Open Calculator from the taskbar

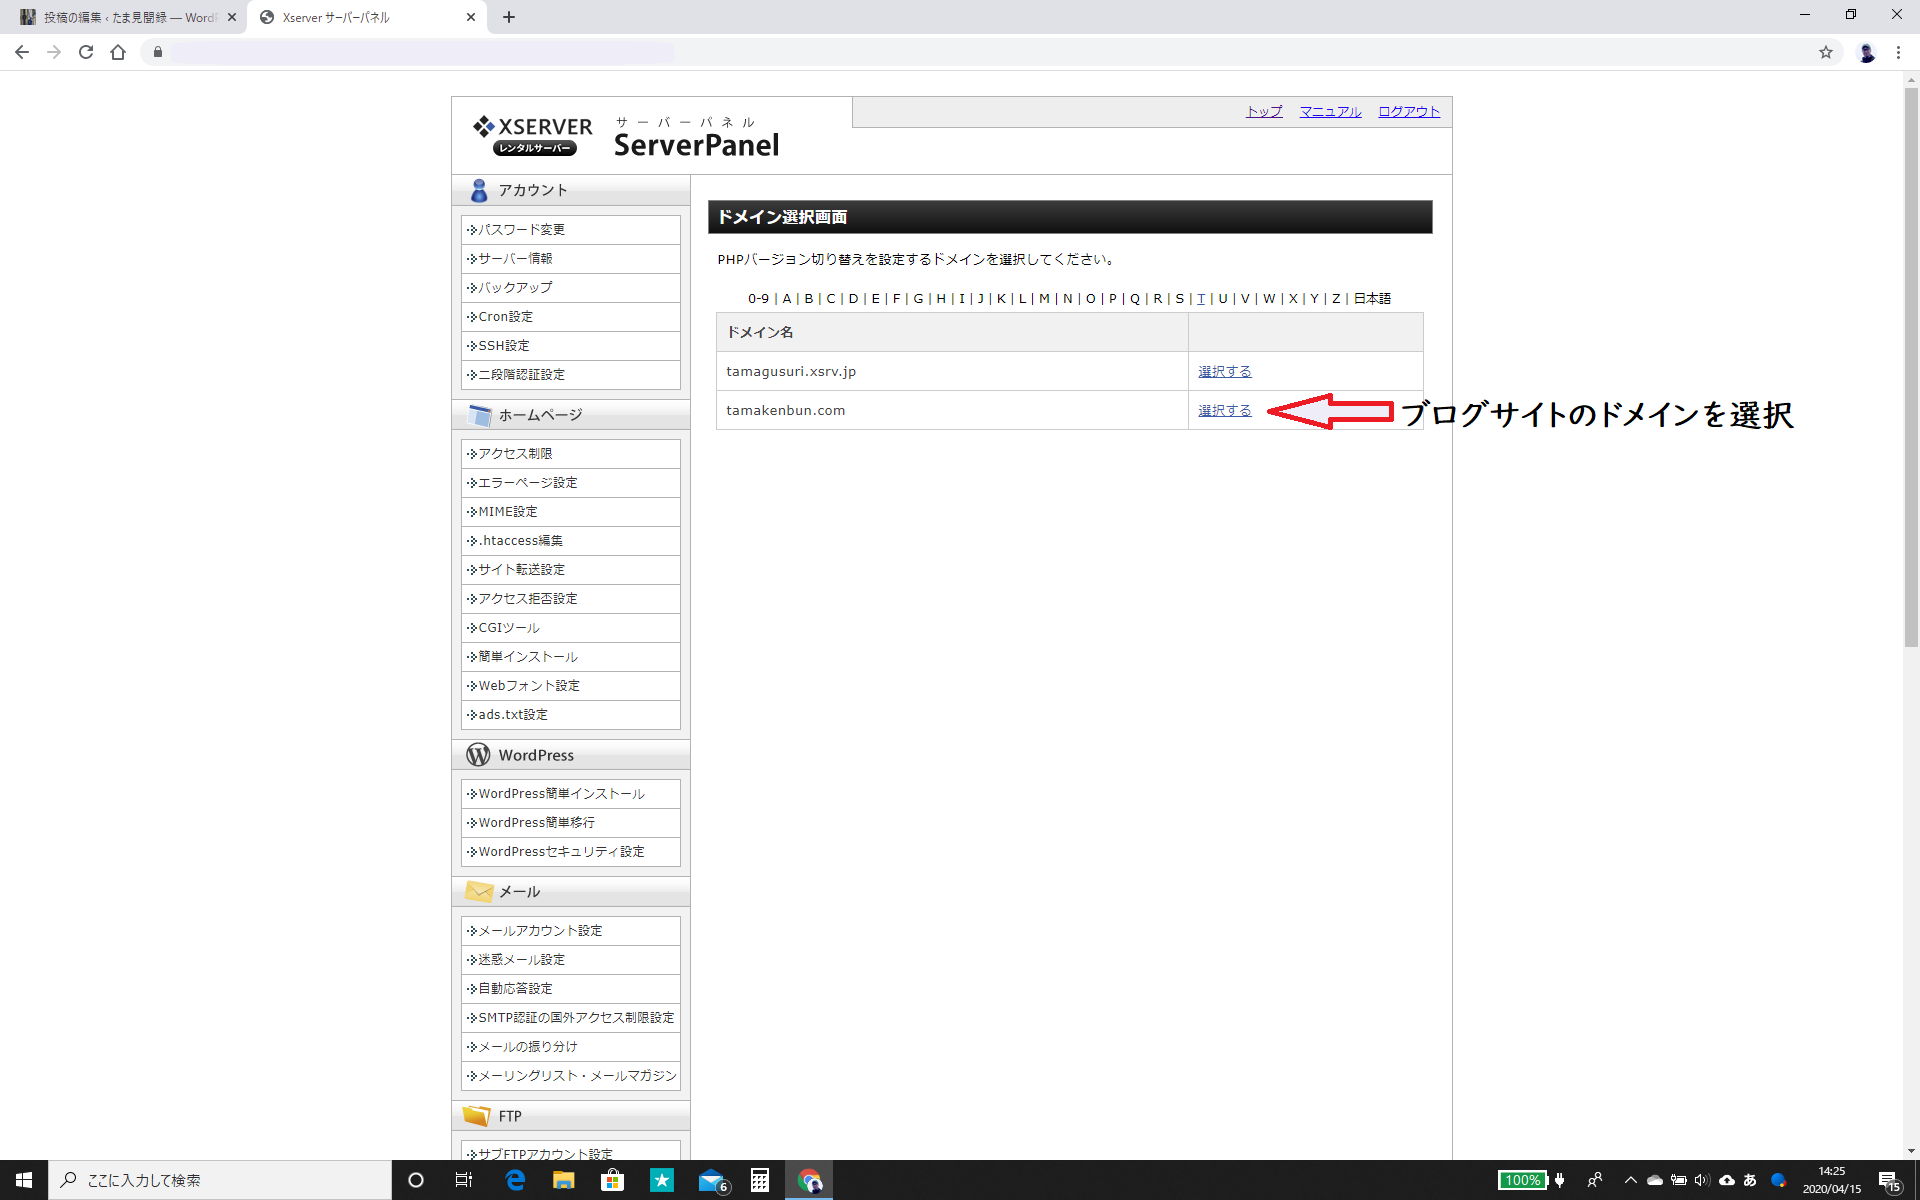(x=760, y=1180)
